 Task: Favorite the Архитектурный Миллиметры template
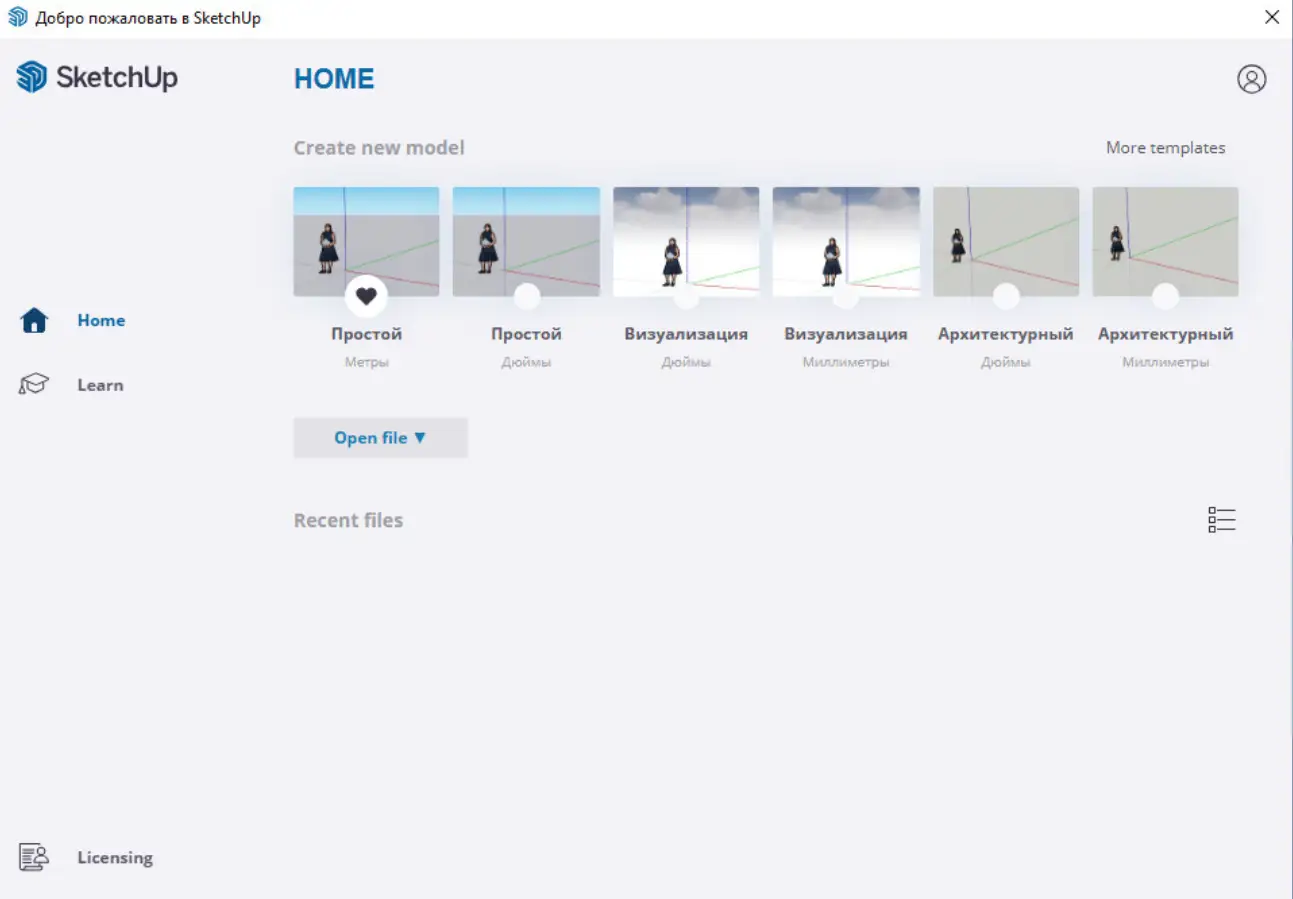tap(1165, 296)
